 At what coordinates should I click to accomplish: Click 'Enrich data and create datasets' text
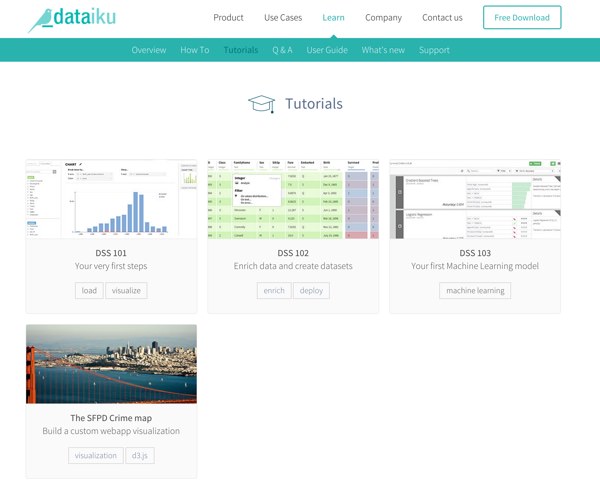(x=293, y=266)
